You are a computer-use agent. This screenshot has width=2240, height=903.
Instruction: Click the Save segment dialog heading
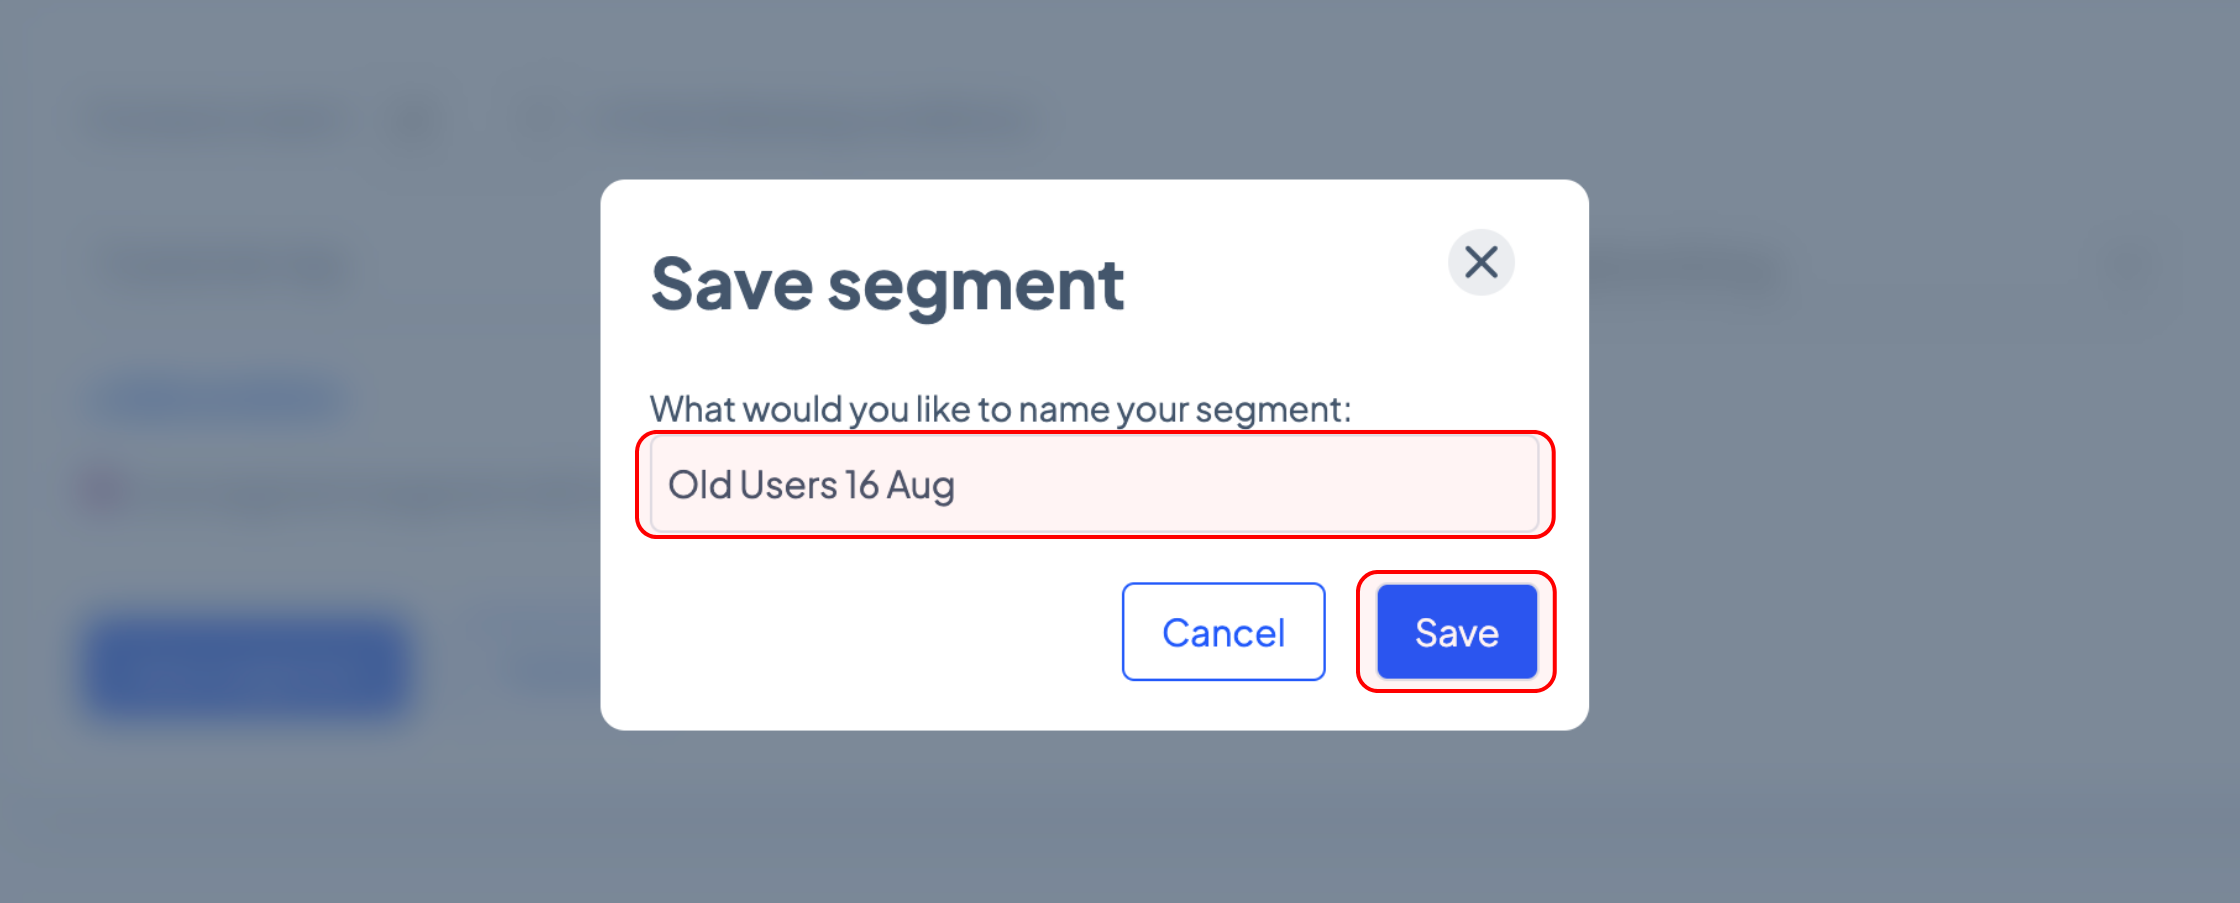887,286
